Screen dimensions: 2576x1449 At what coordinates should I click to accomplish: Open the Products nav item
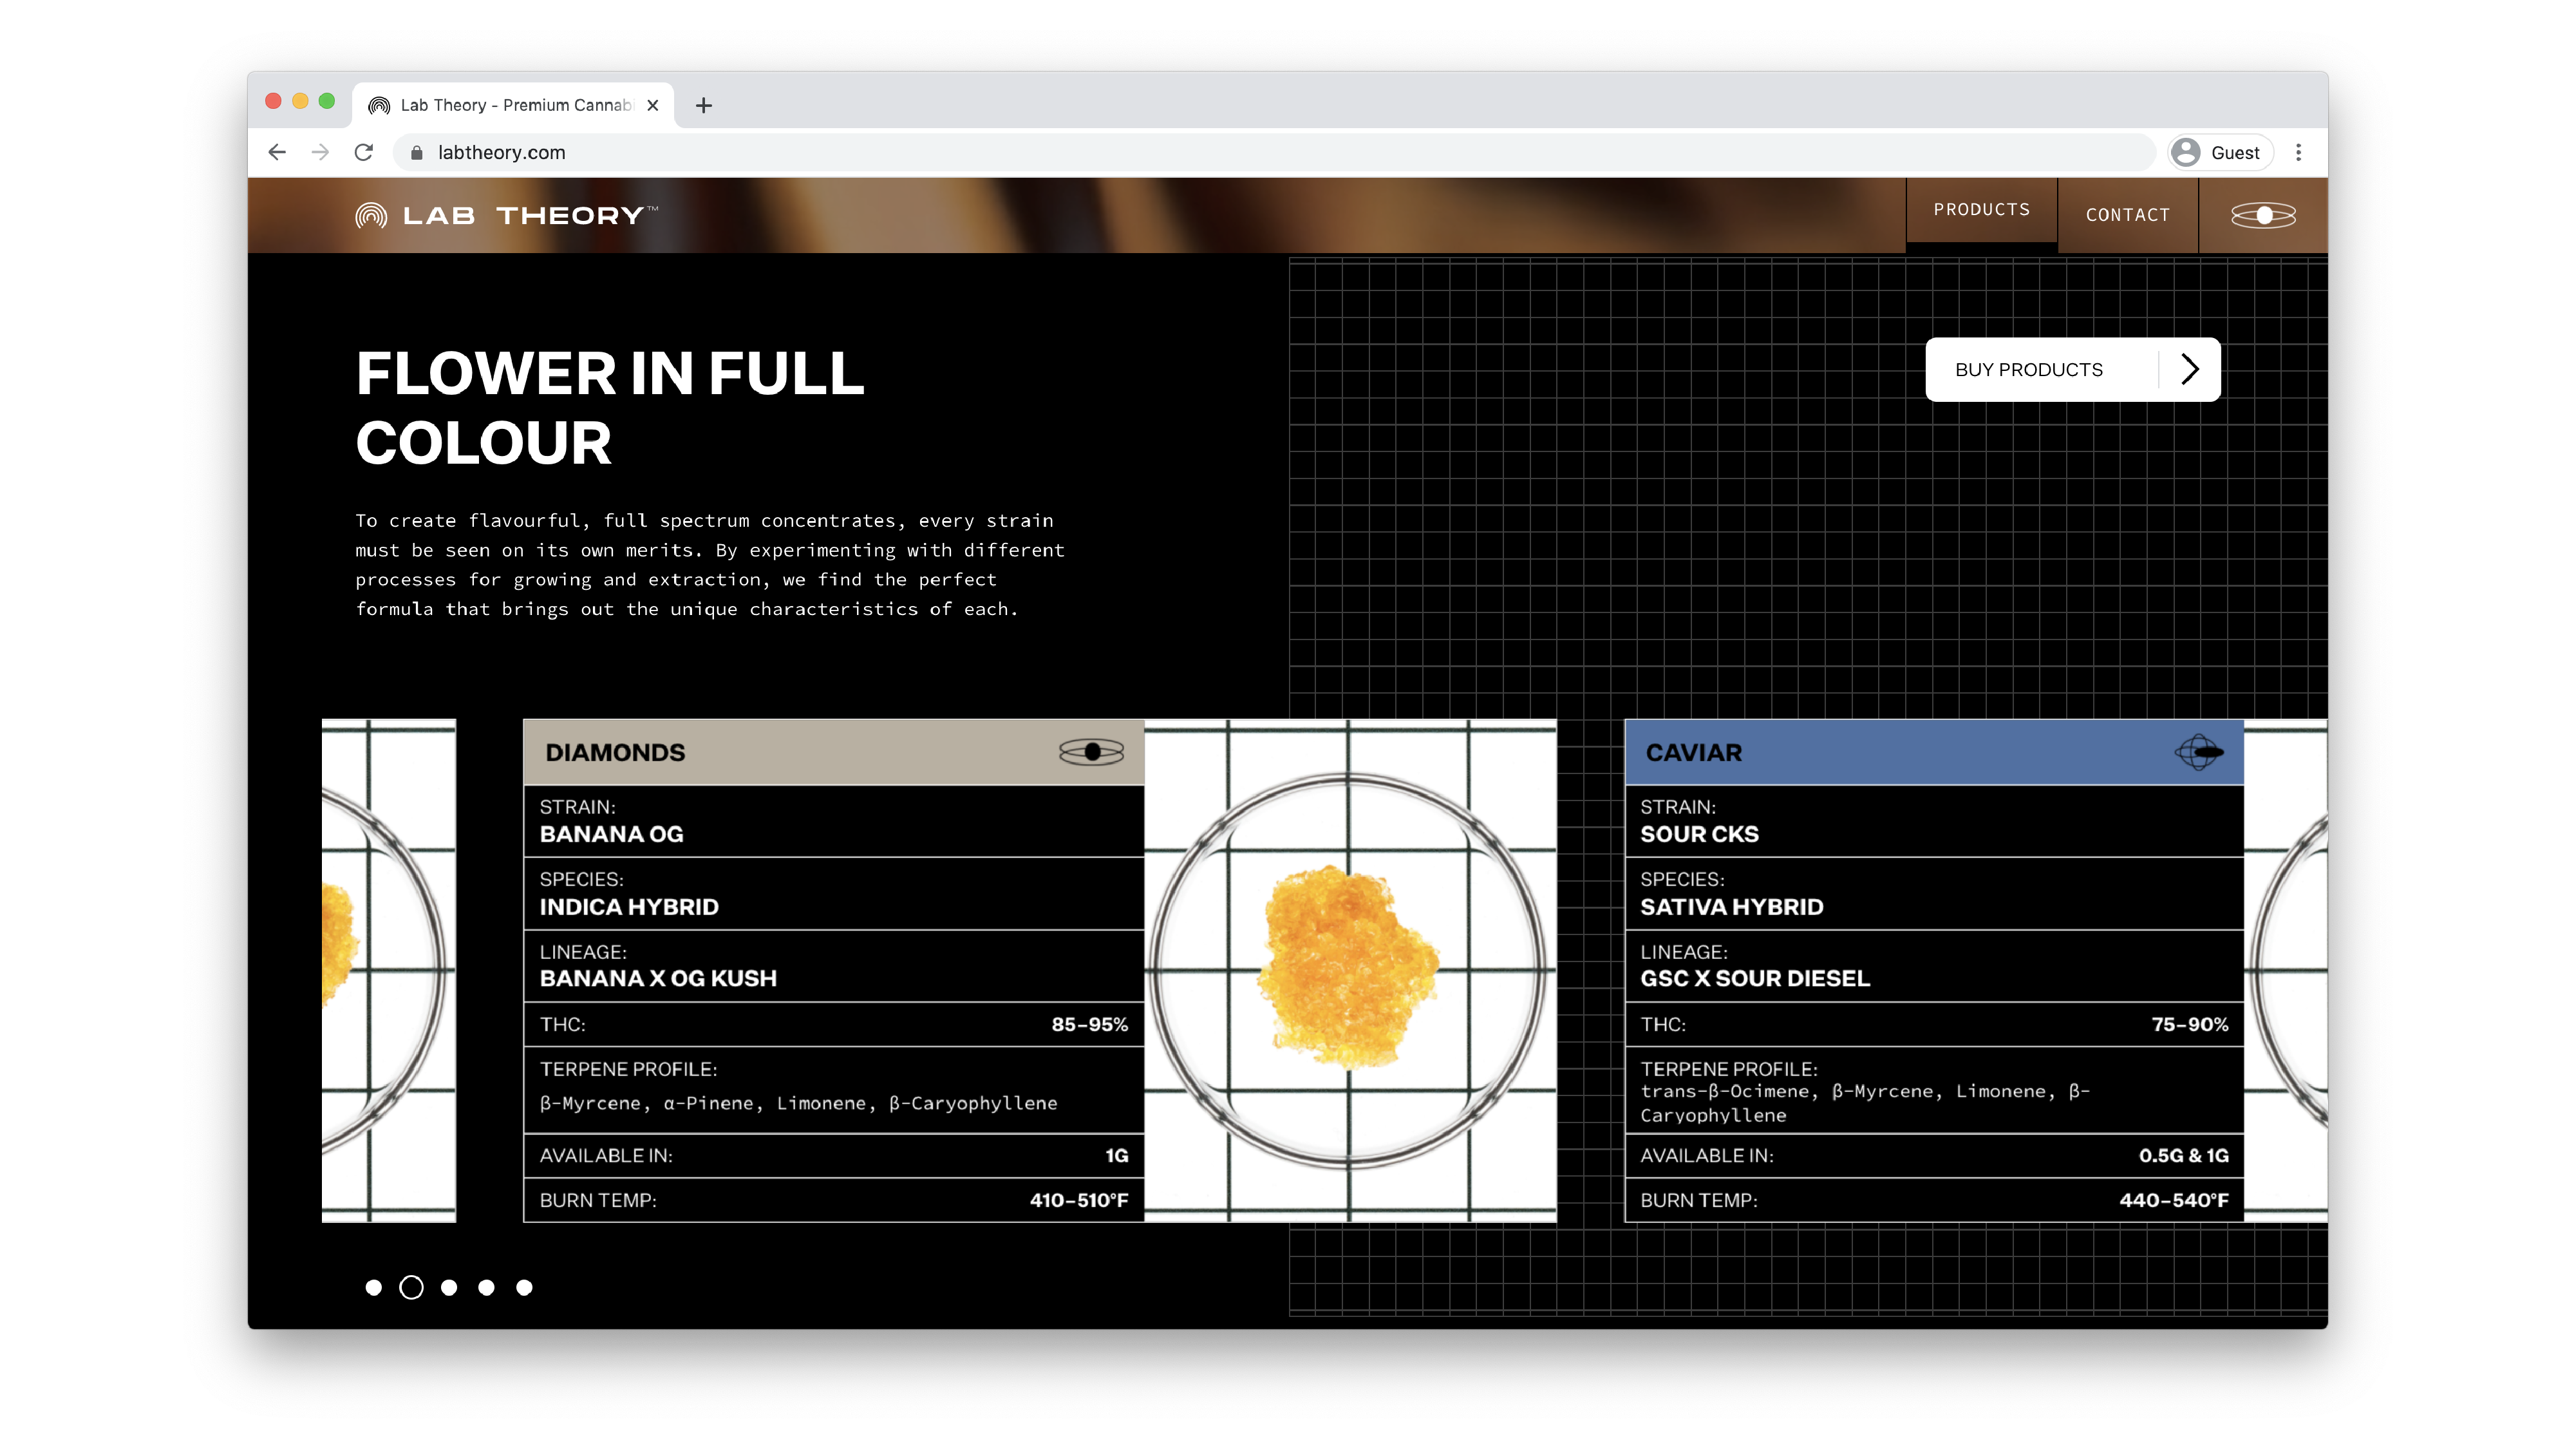coord(1981,210)
